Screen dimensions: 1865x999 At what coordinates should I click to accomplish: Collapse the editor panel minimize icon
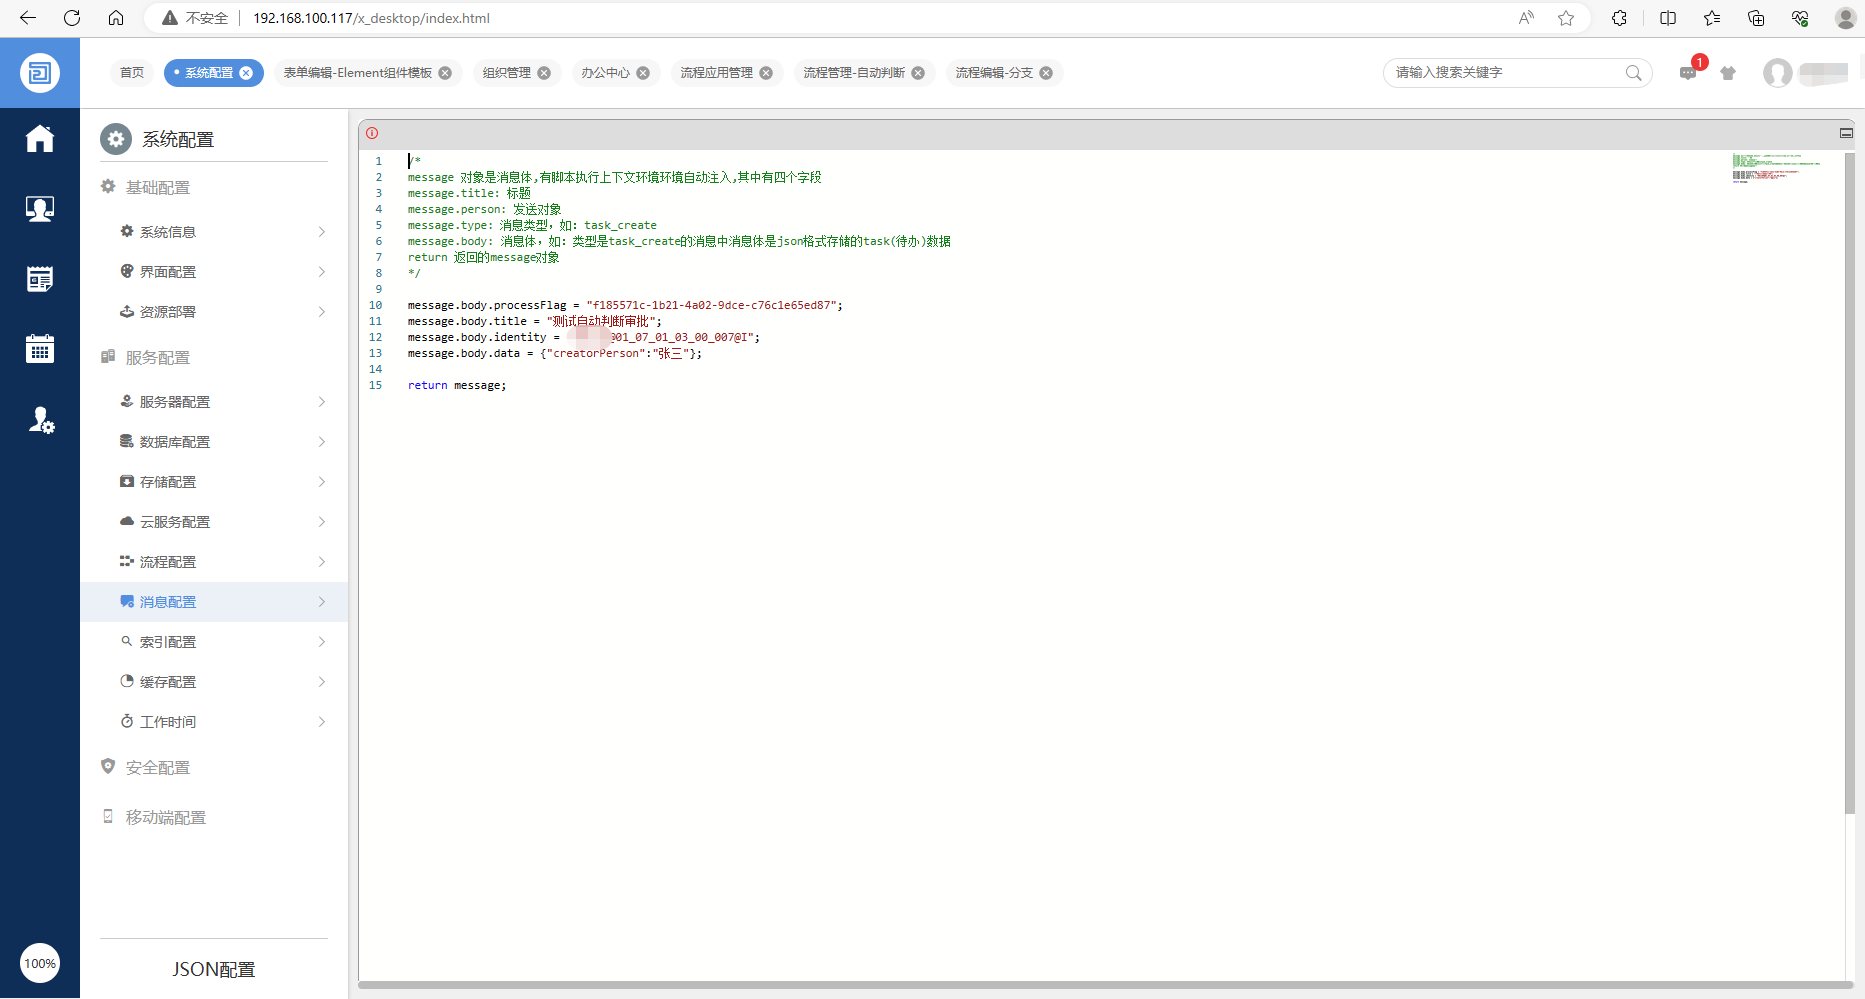pos(1846,133)
